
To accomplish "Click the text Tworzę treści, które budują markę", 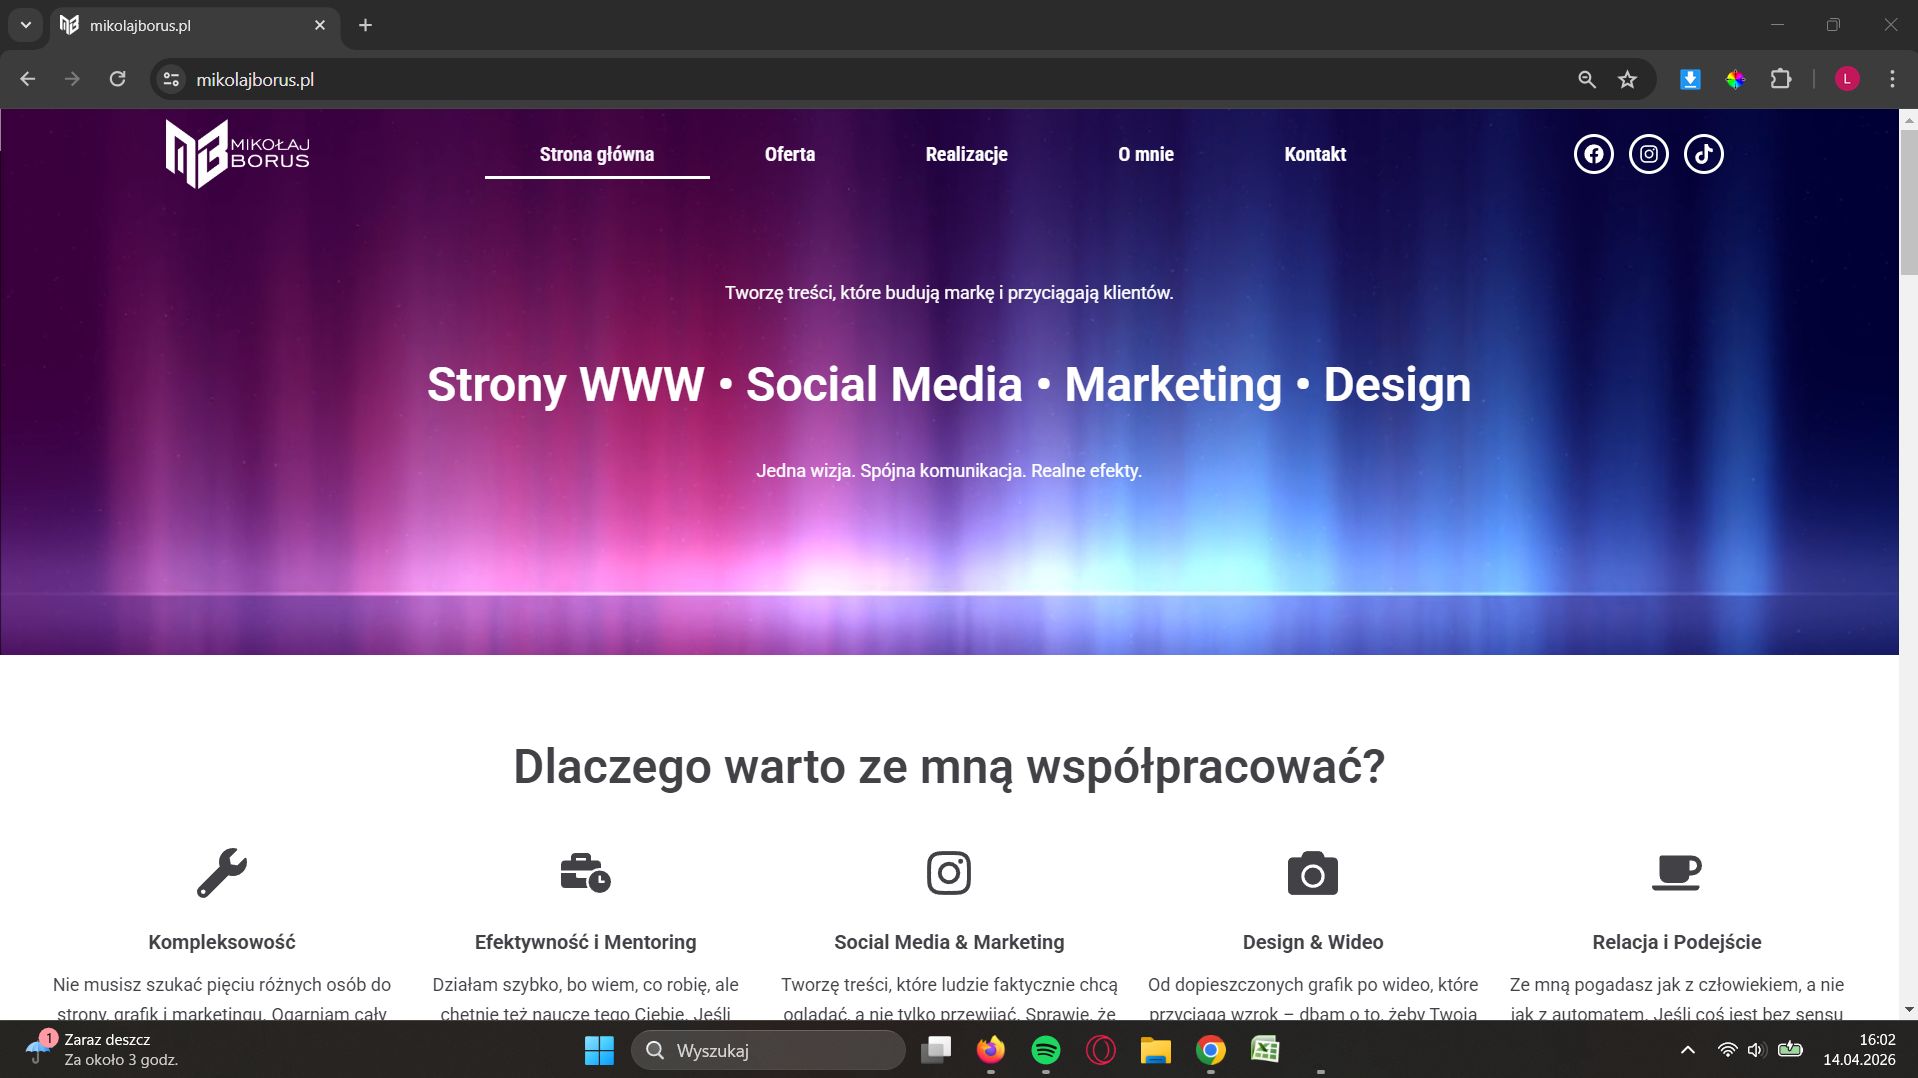I will 949,293.
